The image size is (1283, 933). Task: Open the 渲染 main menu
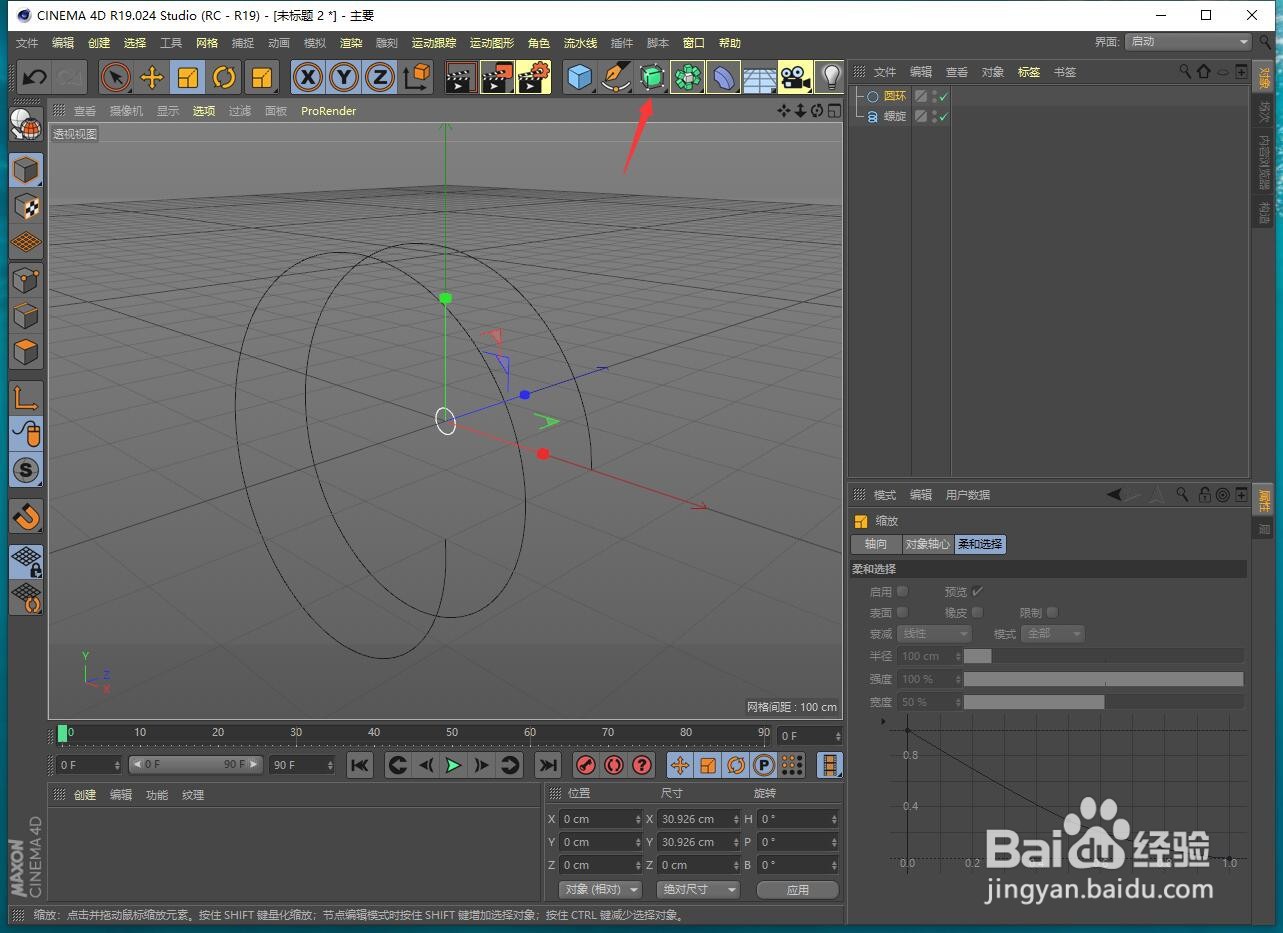pyautogui.click(x=351, y=43)
